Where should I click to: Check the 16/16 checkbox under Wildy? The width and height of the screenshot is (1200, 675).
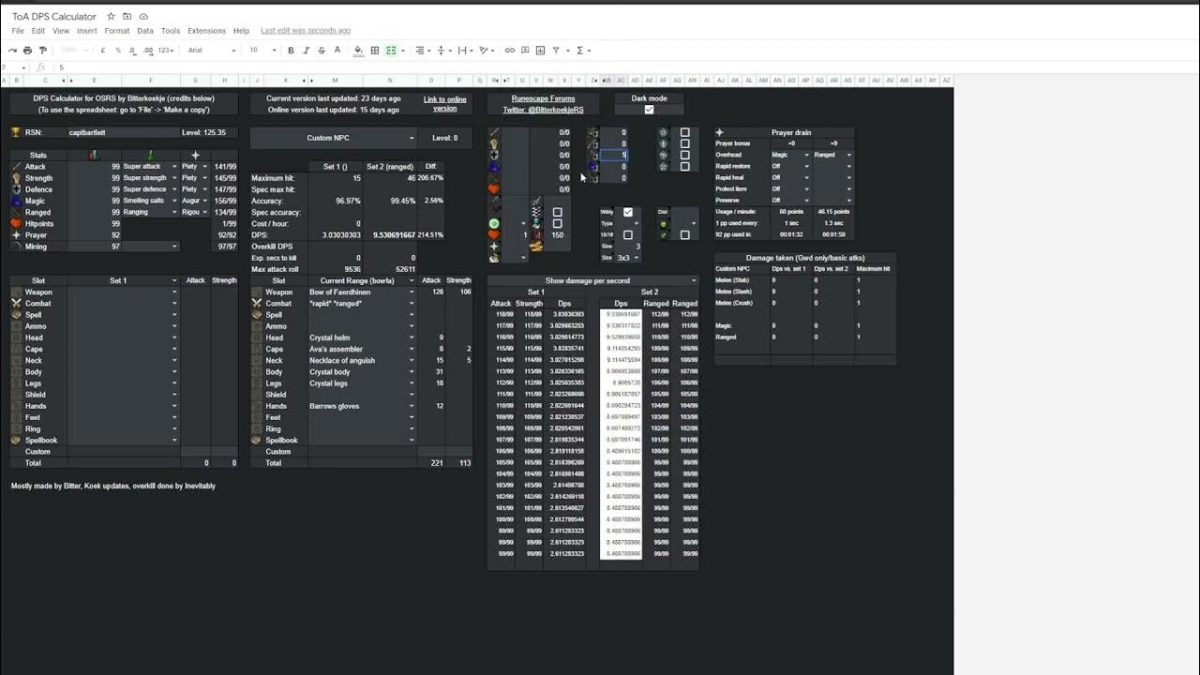tap(628, 236)
